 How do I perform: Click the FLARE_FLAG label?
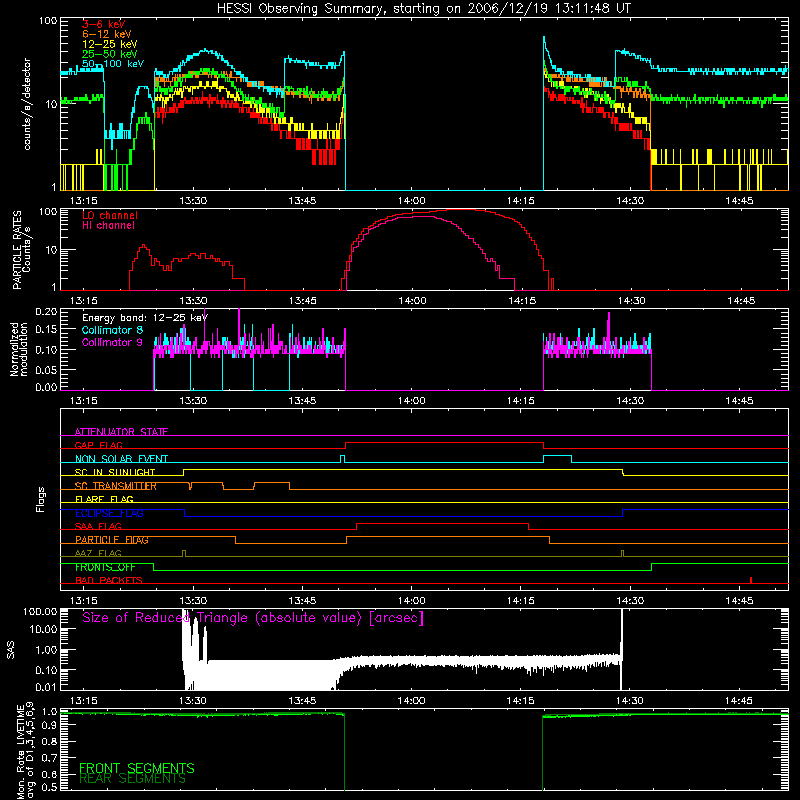[104, 499]
